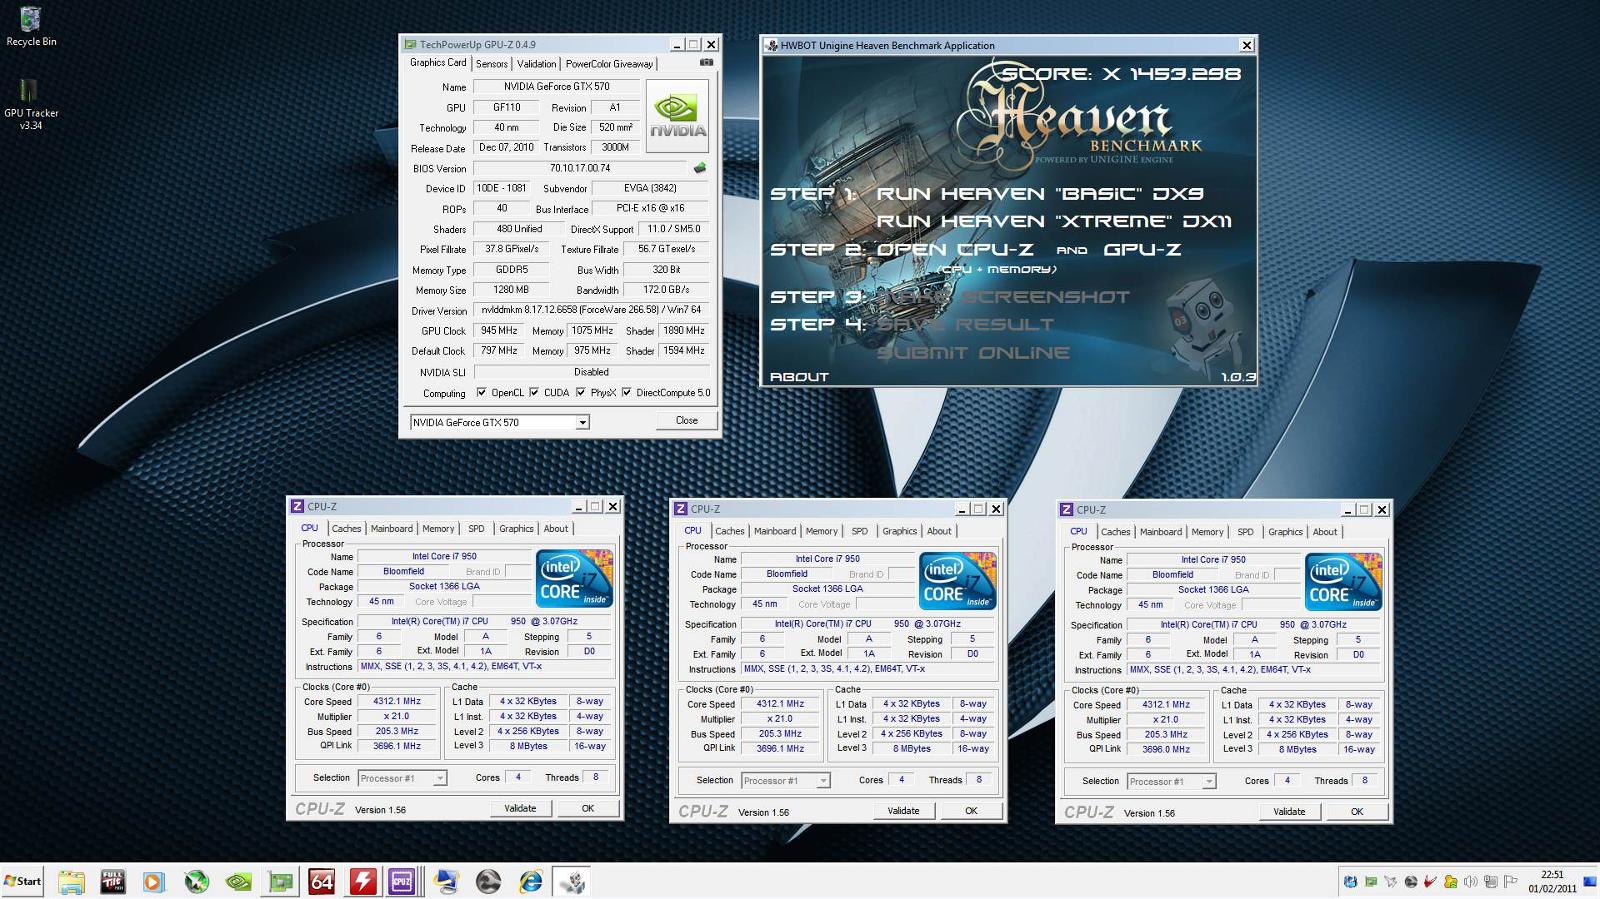Click the GPU name field "NVIDIA GeForce GTX 570"

click(556, 86)
